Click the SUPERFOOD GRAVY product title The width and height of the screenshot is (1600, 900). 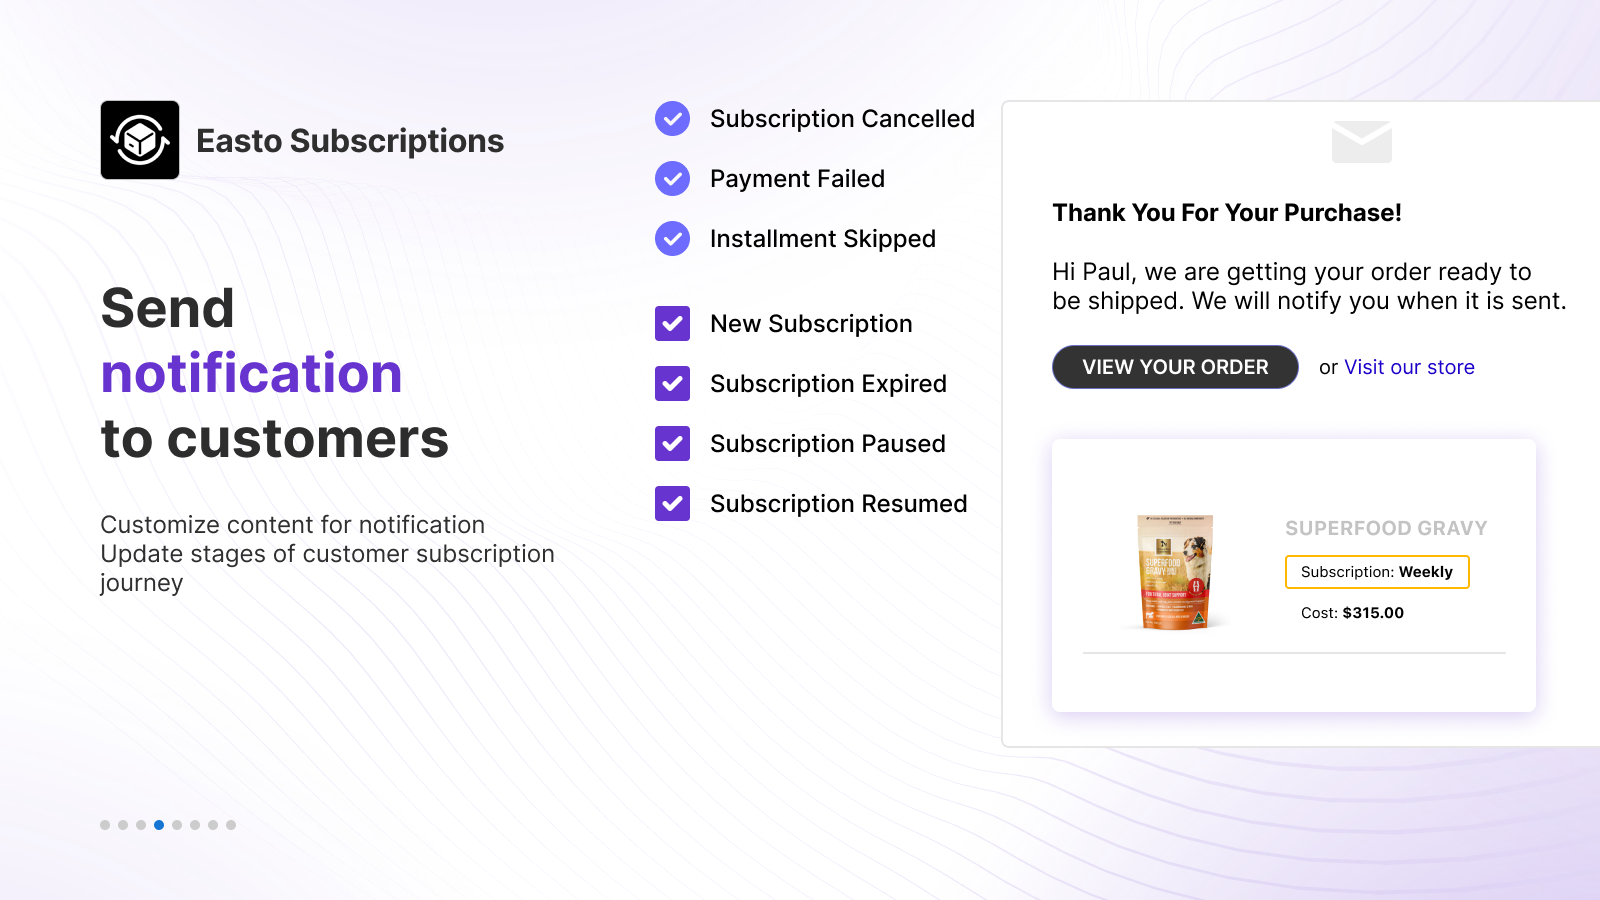tap(1386, 528)
